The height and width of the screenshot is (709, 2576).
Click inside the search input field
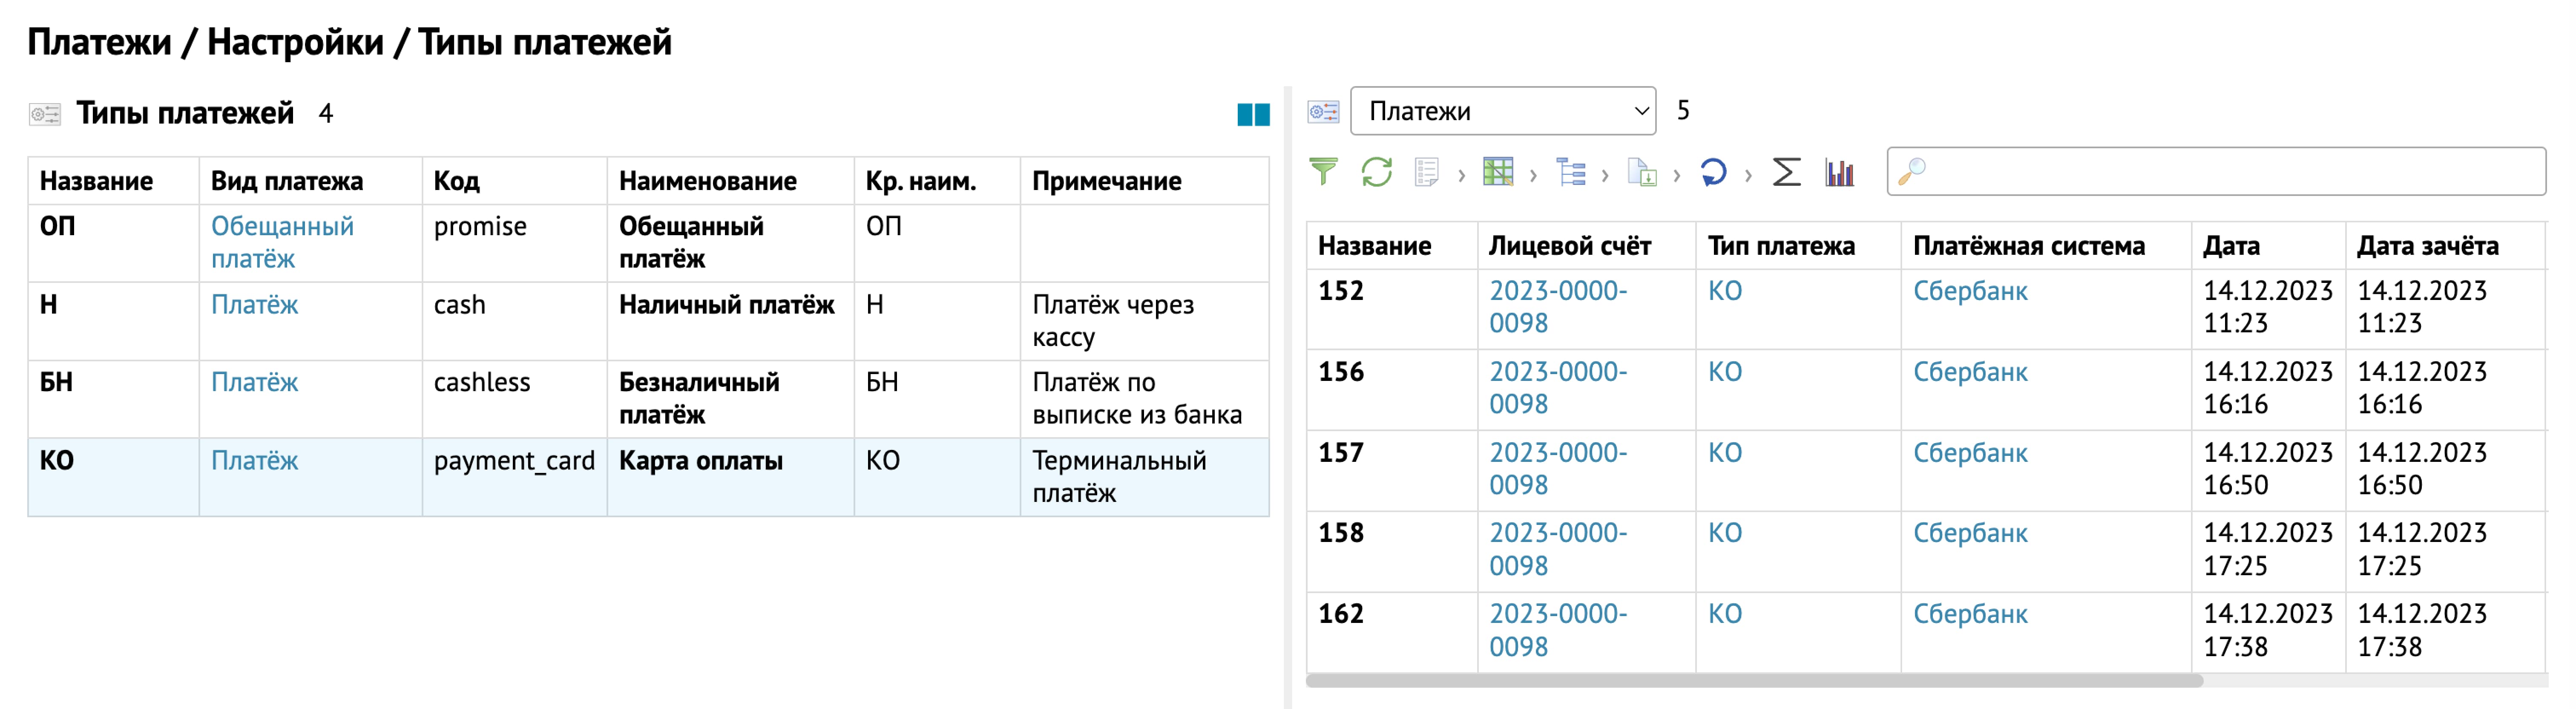pos(2216,171)
